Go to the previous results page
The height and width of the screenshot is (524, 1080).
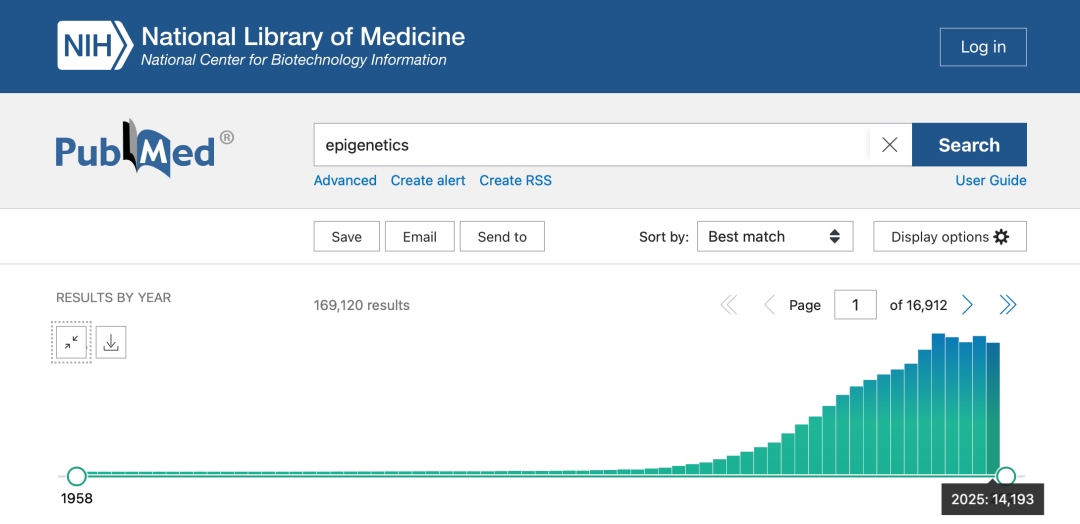point(769,305)
